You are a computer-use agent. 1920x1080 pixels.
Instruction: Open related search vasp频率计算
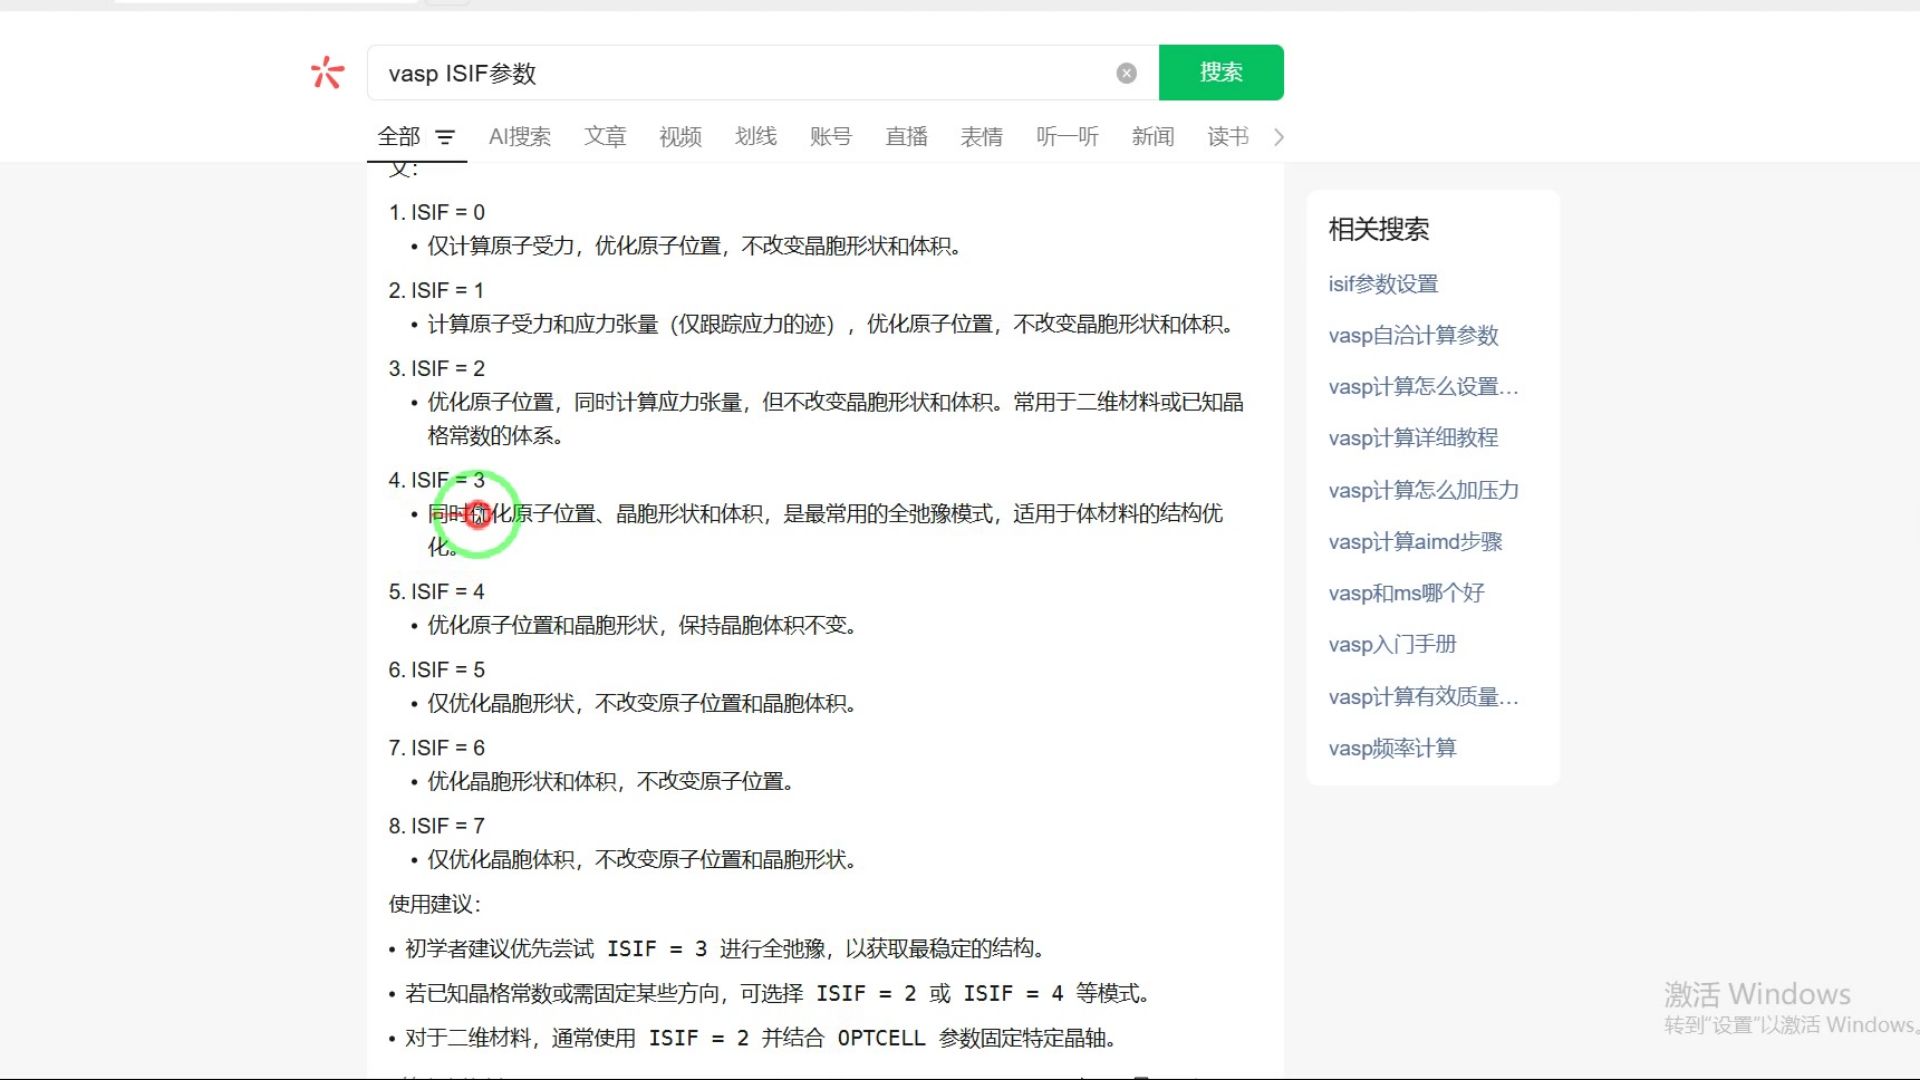(1392, 748)
